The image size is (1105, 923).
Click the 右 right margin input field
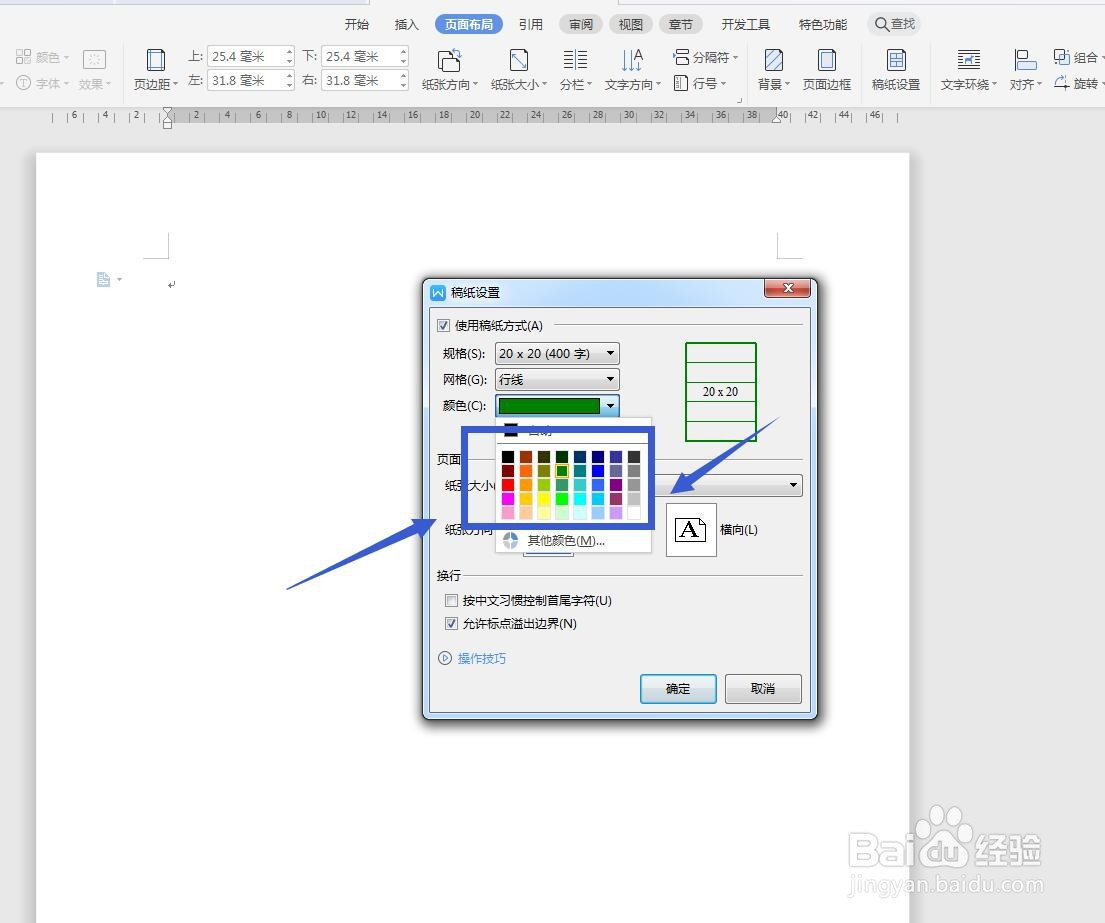tap(360, 80)
